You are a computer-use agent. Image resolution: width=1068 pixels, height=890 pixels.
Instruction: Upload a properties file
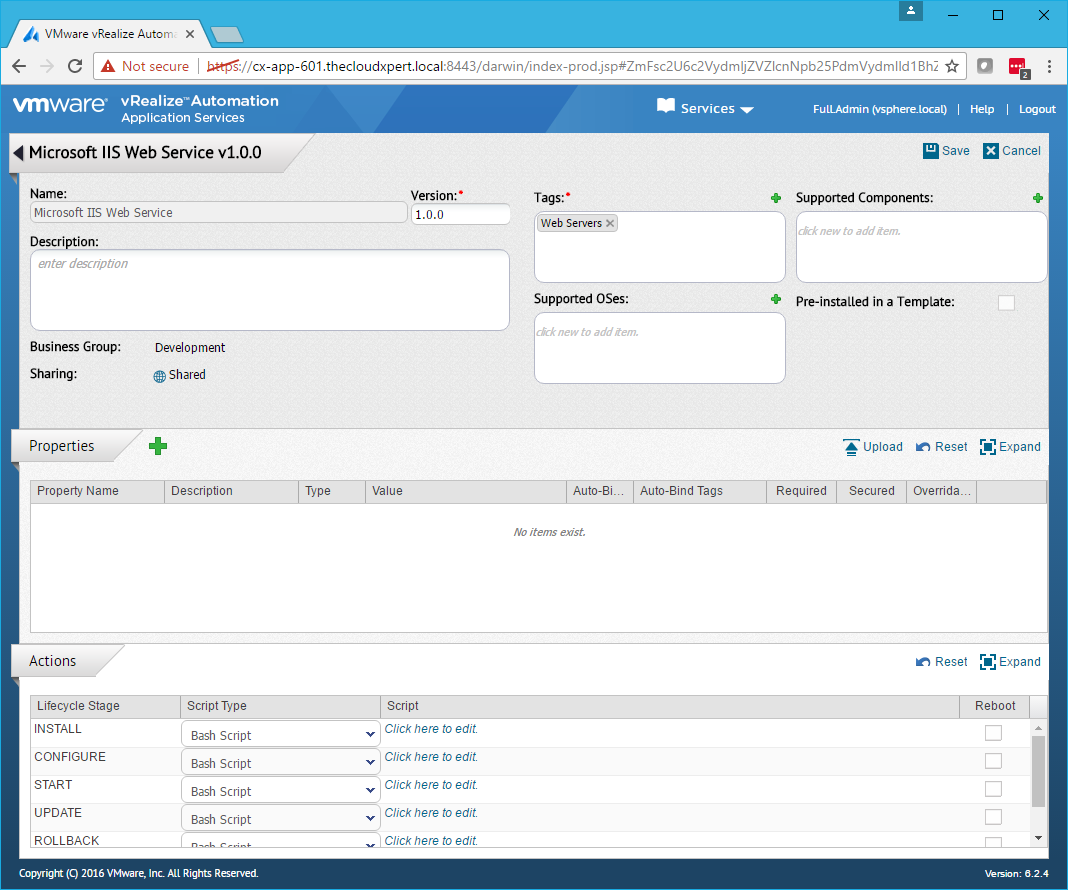872,447
